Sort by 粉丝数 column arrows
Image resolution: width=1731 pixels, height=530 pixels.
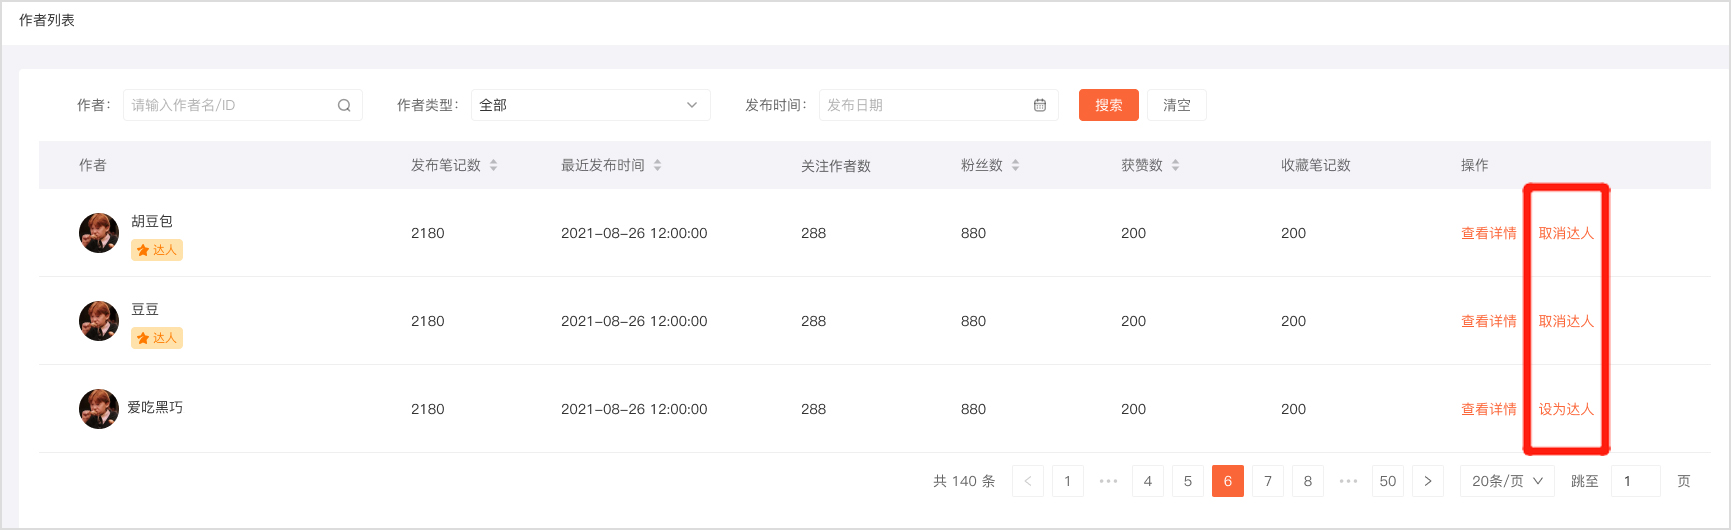1016,165
